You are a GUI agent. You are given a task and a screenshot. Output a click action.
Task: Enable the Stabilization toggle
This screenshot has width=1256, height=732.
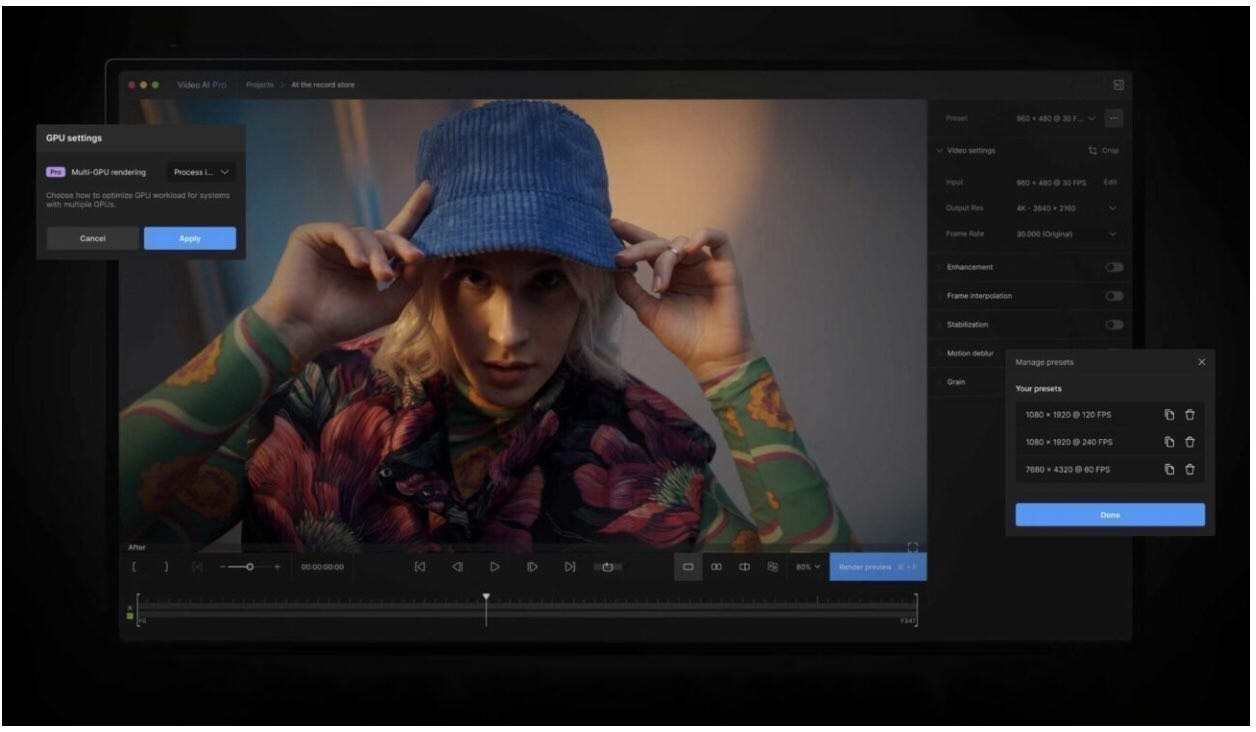[x=1114, y=325]
